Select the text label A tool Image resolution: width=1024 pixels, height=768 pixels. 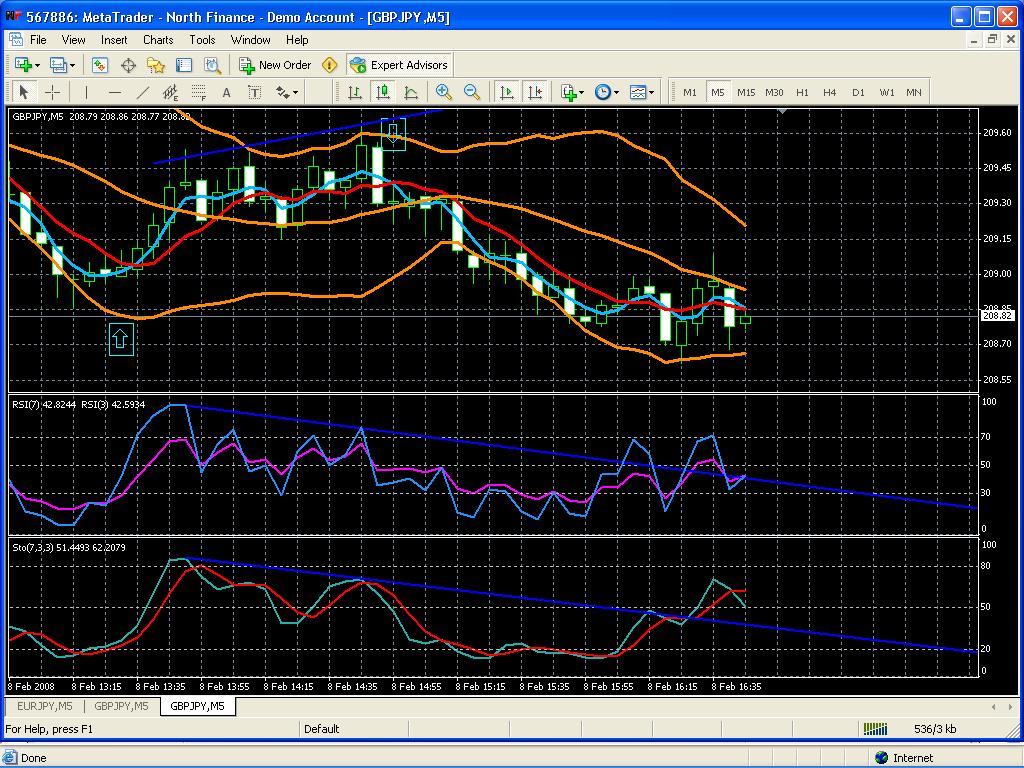tap(227, 92)
